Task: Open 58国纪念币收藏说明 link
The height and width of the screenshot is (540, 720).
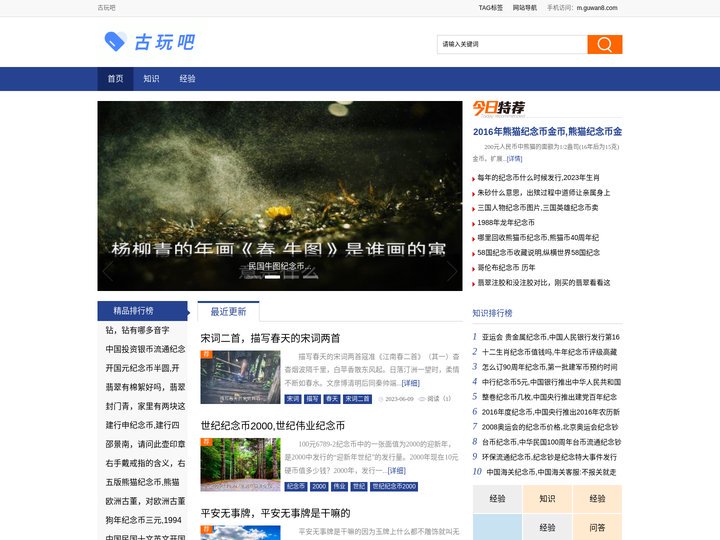Action: 539,253
